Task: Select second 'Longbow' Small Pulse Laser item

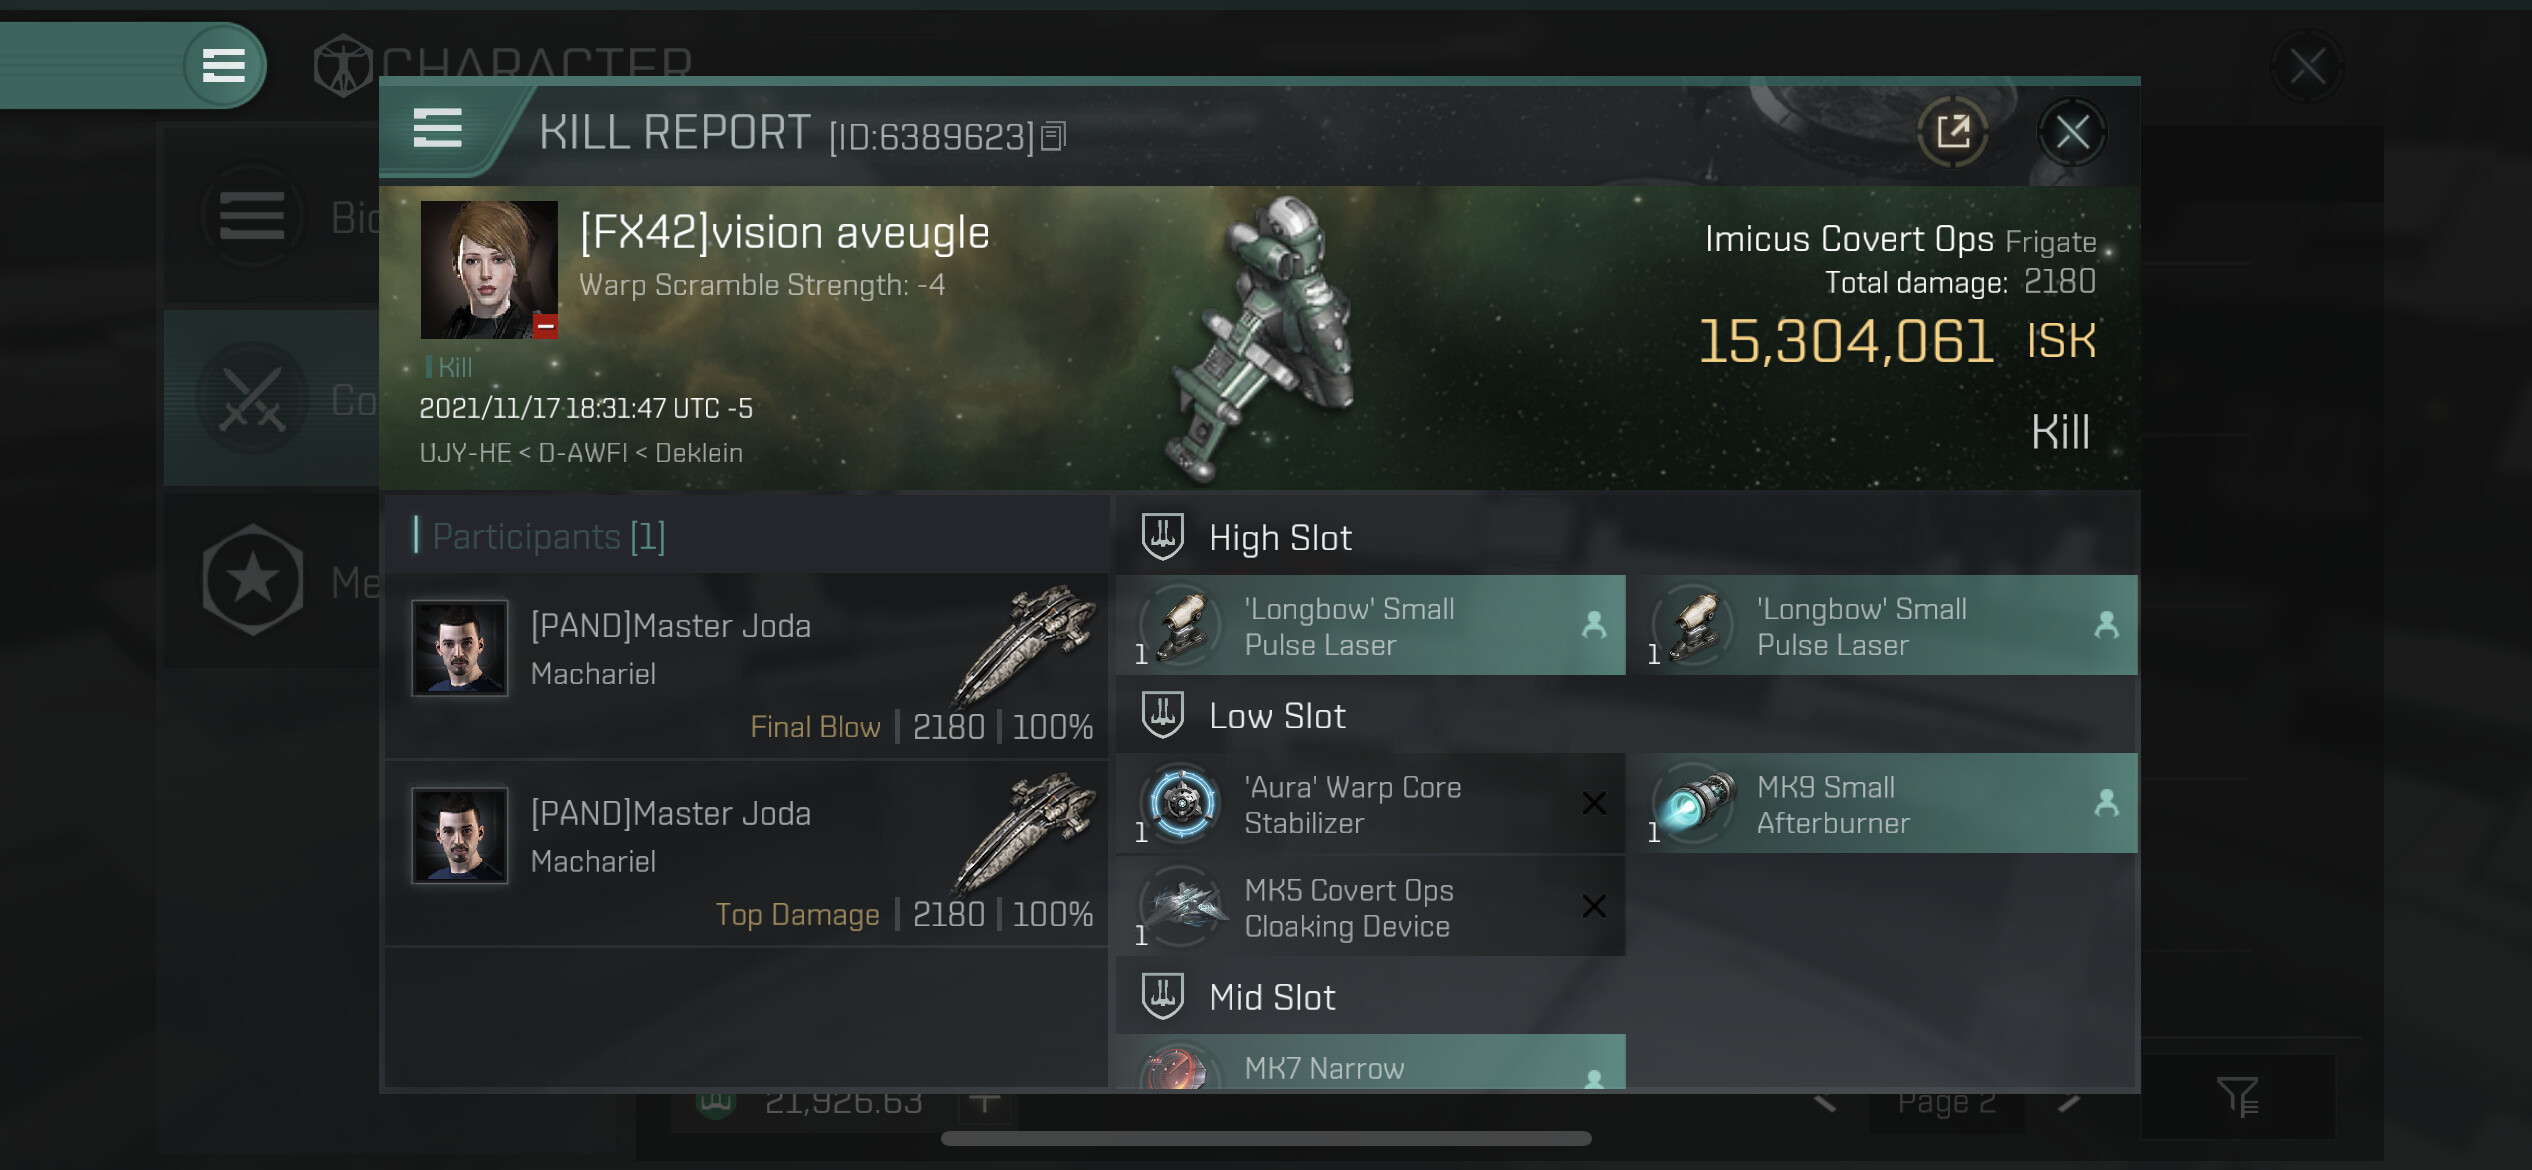Action: tap(1883, 625)
